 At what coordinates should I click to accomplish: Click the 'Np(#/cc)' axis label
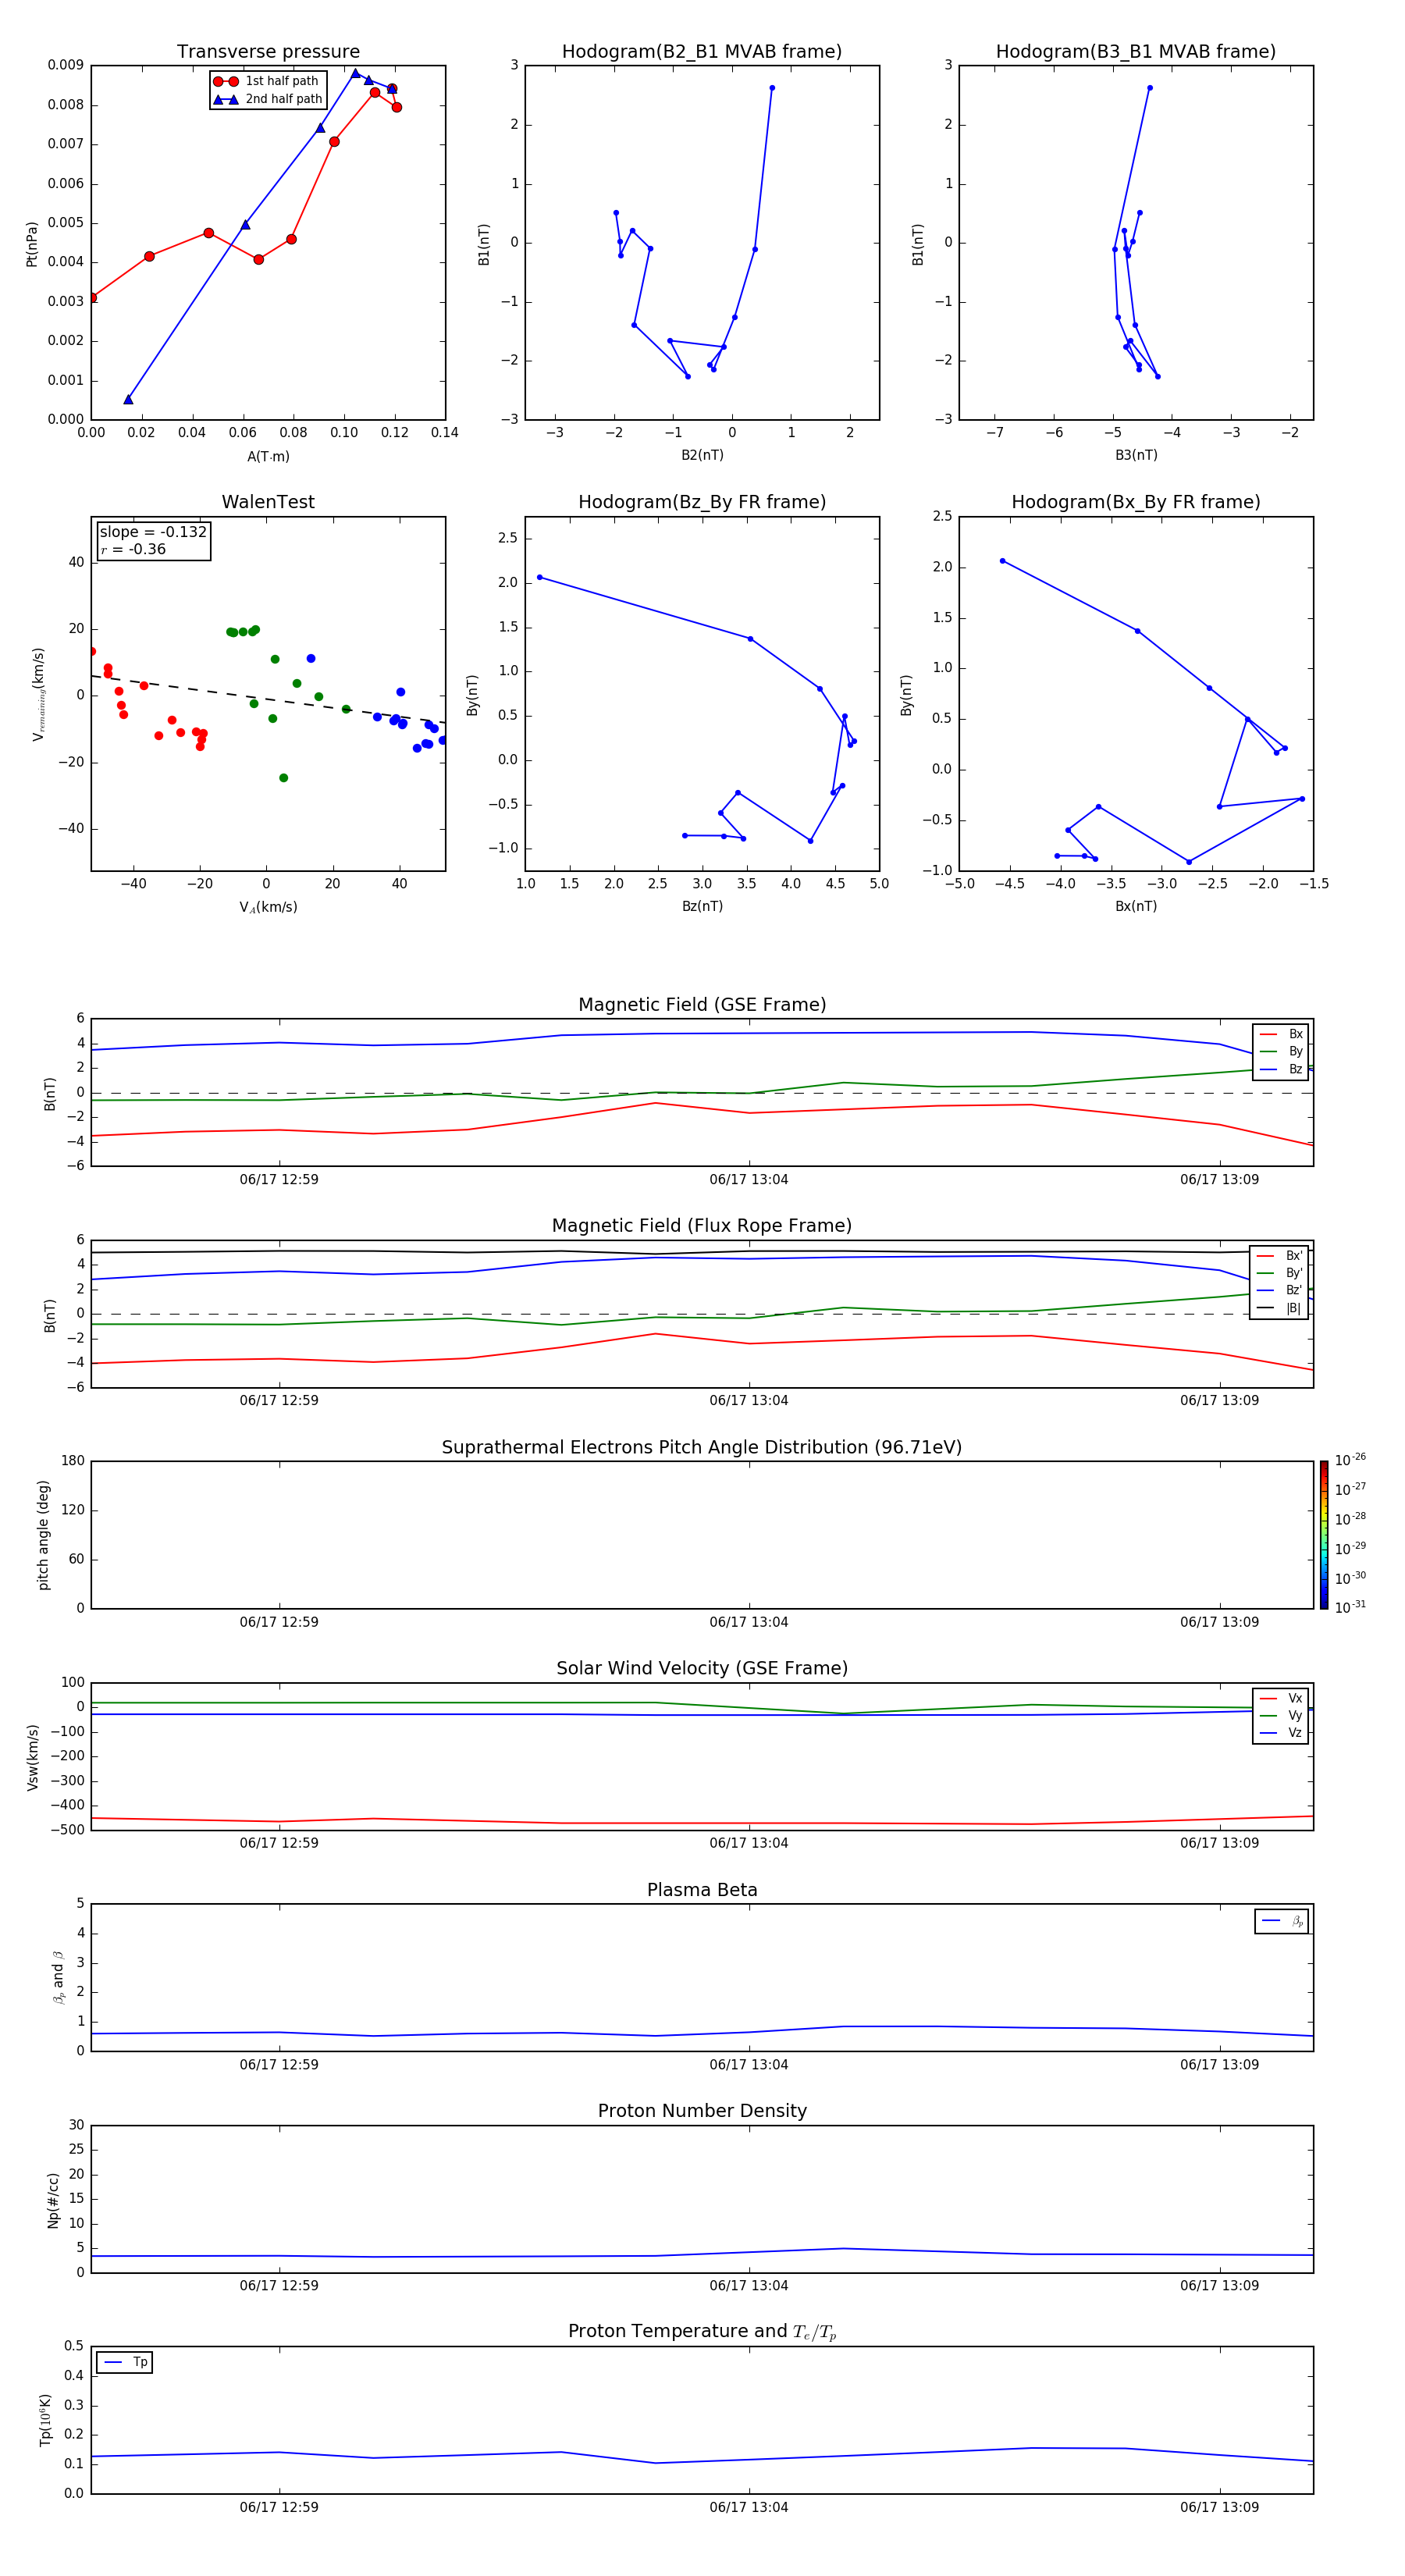pyautogui.click(x=53, y=2200)
